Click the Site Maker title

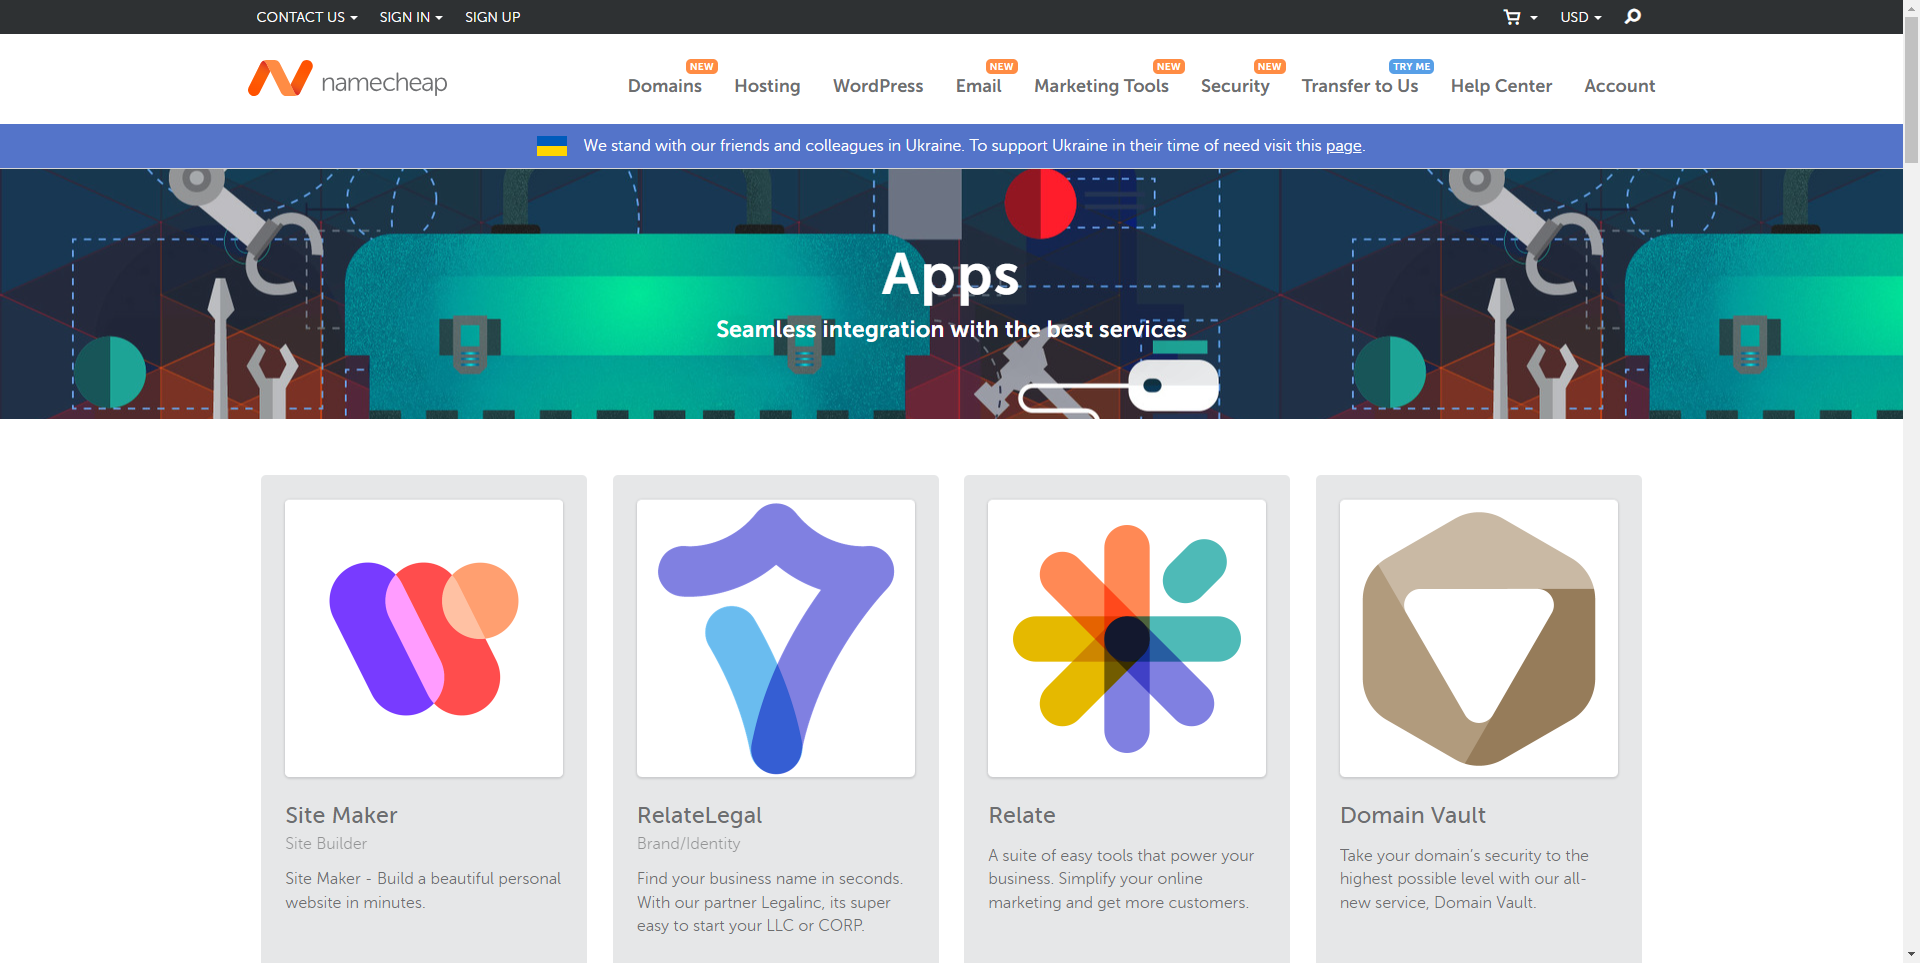(x=341, y=815)
